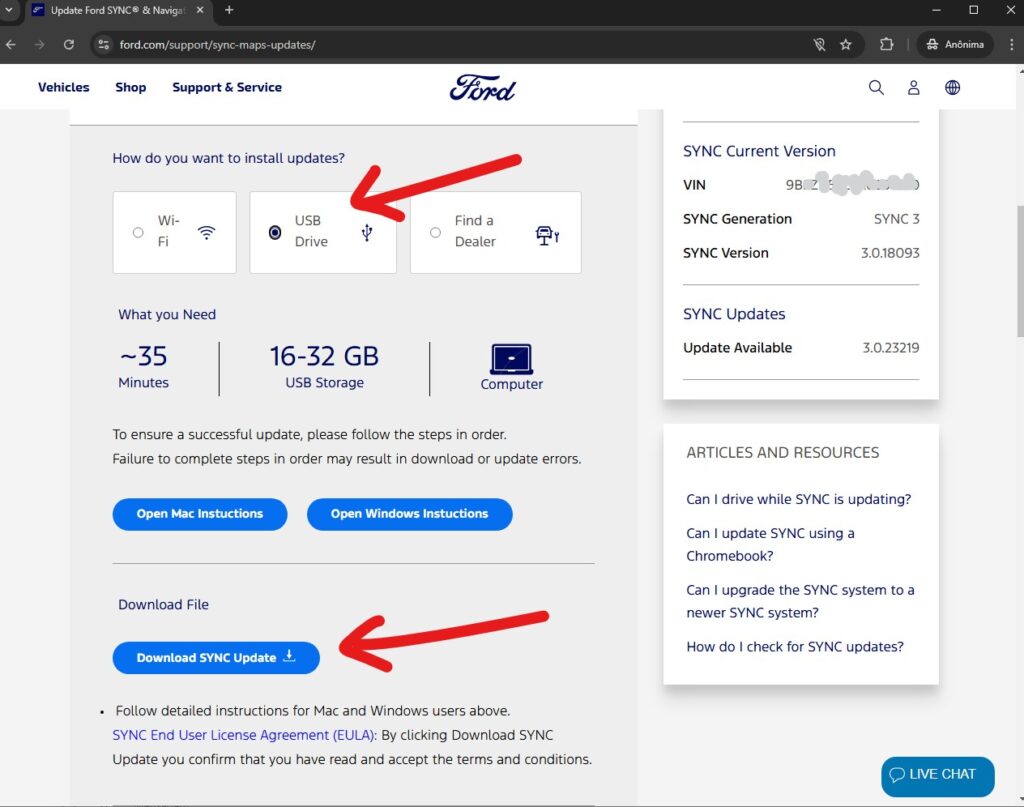
Task: Select the Wi-Fi install option
Action: (138, 231)
